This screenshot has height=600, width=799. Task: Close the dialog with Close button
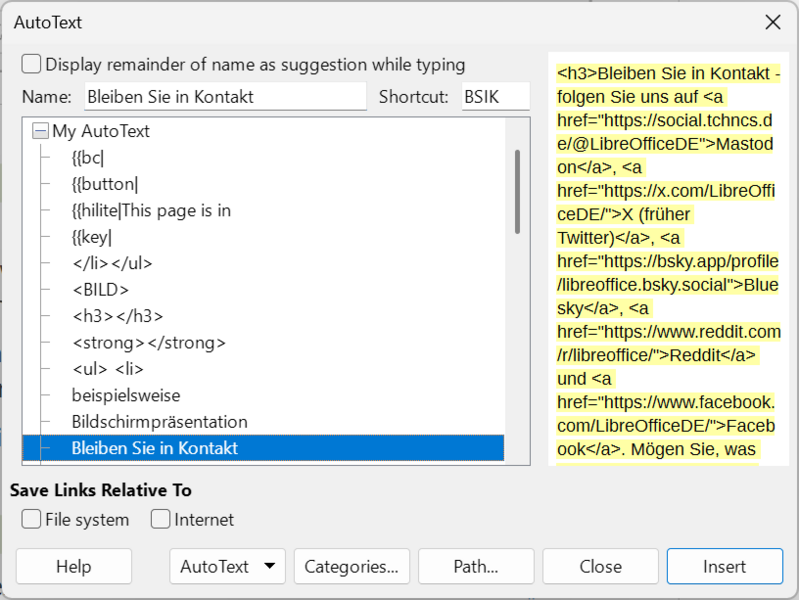click(600, 566)
